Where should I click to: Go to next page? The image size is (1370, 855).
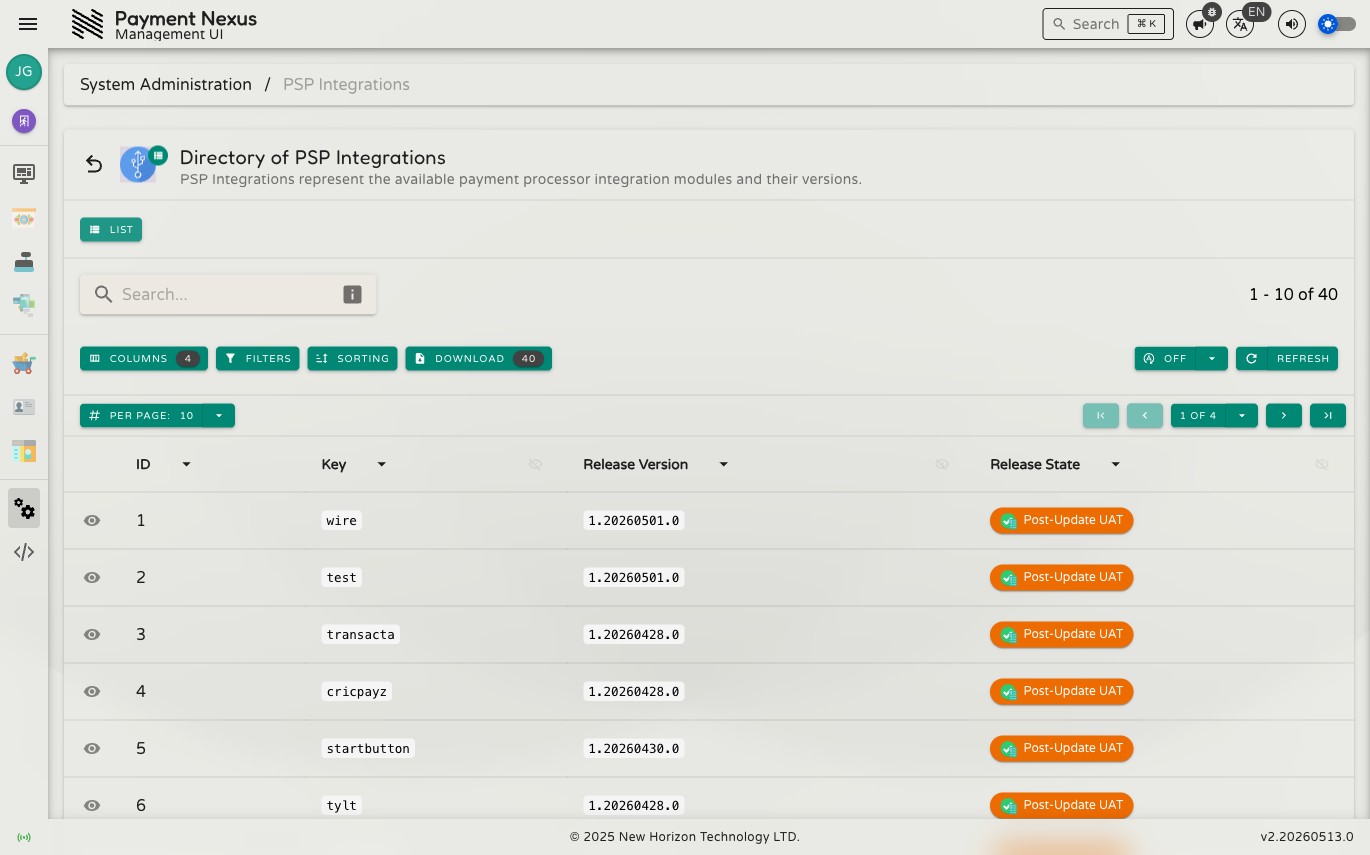1284,415
